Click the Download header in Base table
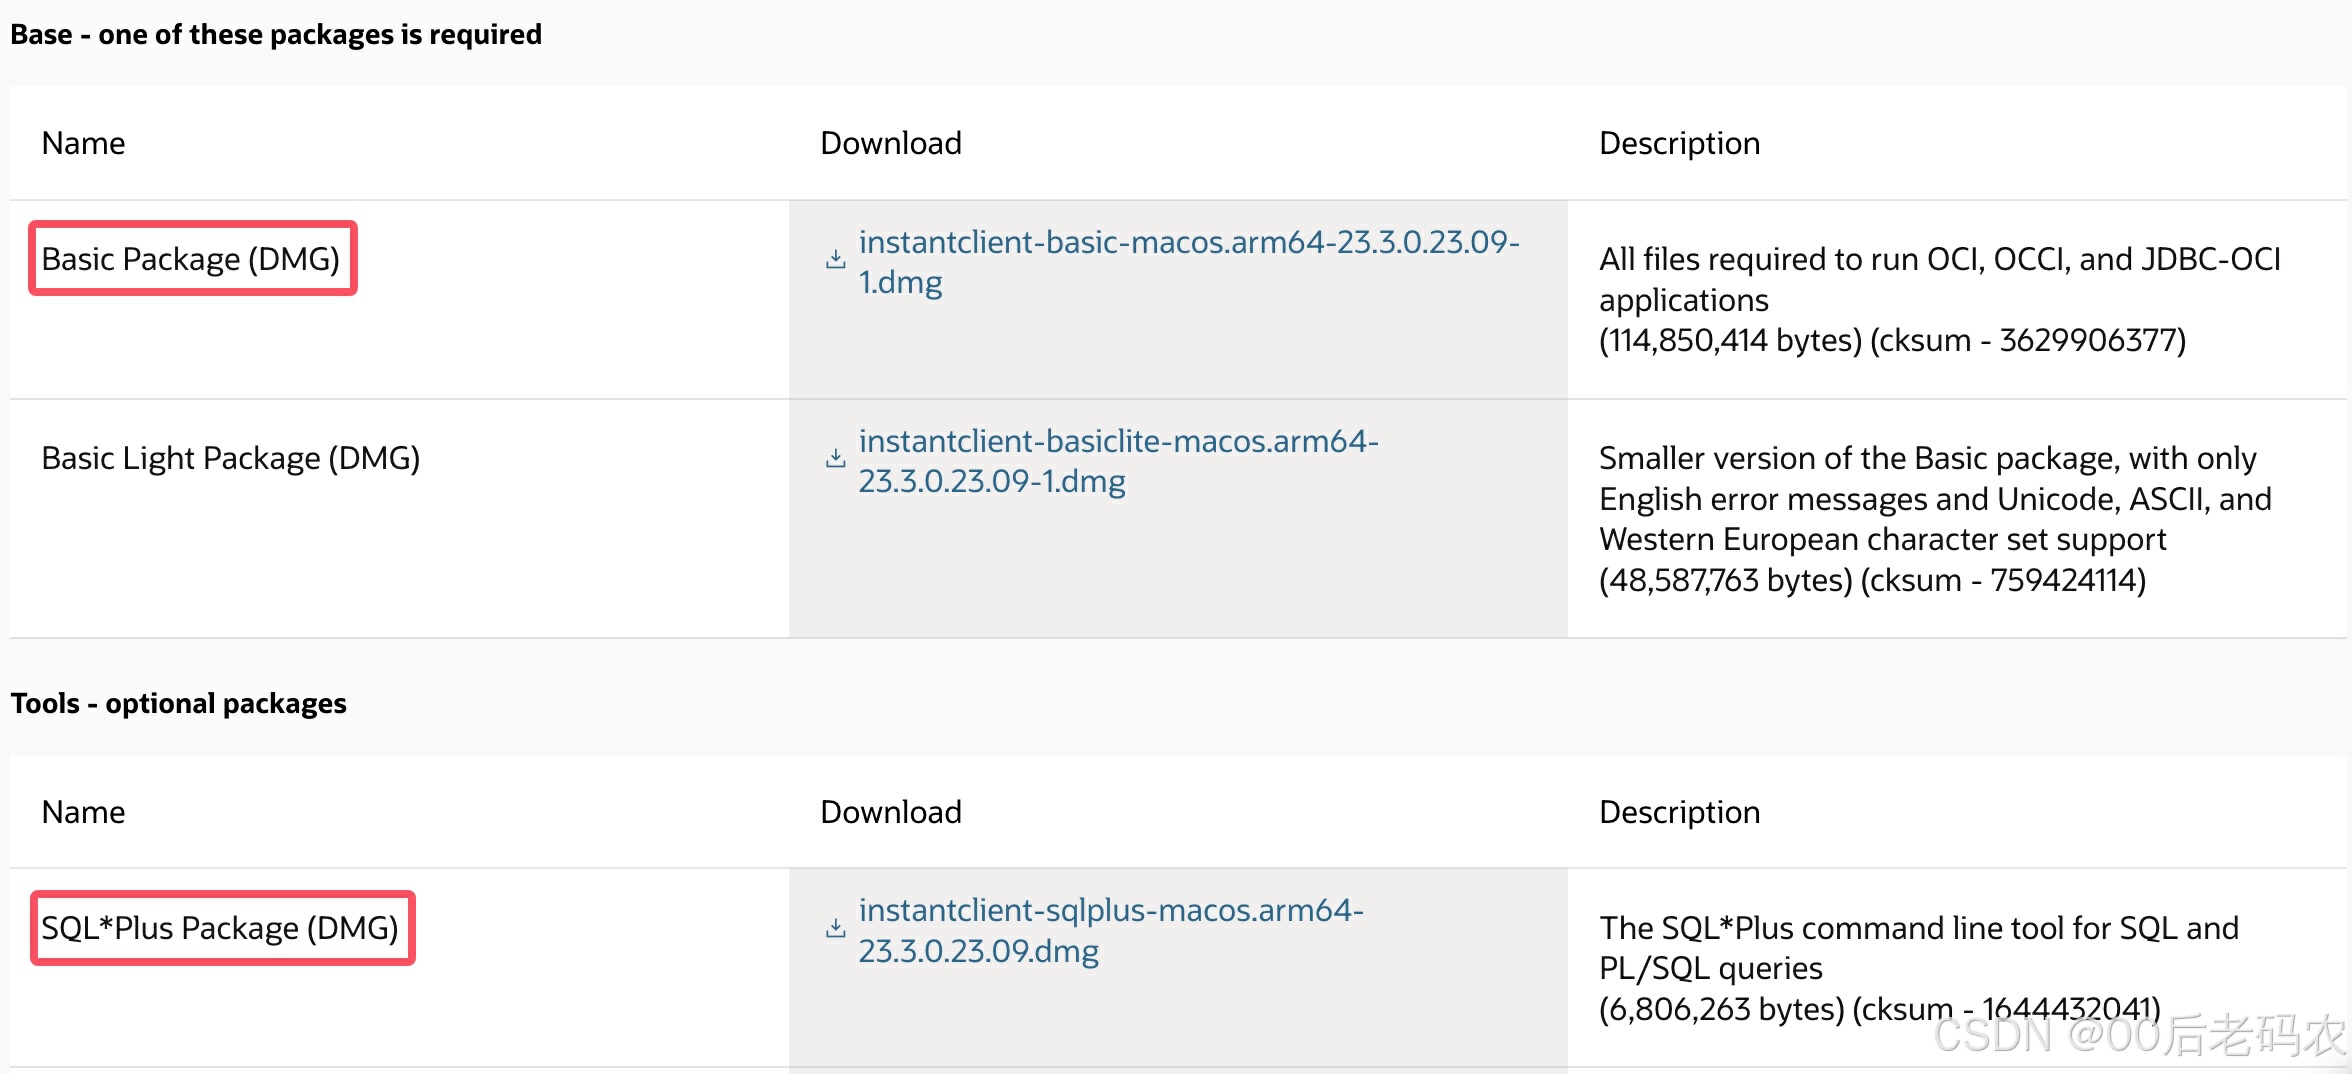The image size is (2352, 1074). click(890, 143)
